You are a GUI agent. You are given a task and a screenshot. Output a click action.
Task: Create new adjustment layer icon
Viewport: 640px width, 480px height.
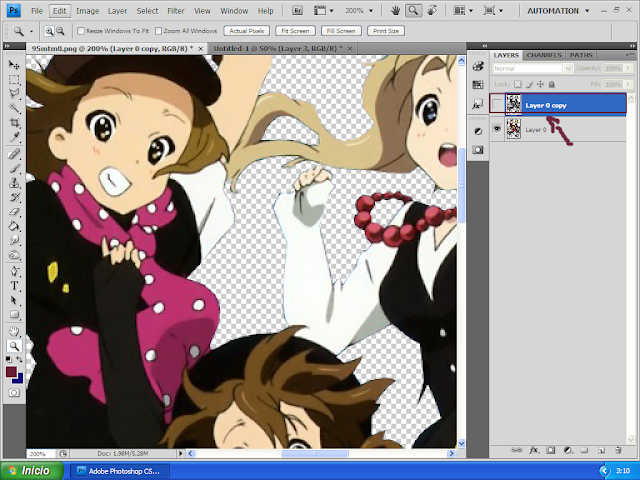point(567,450)
